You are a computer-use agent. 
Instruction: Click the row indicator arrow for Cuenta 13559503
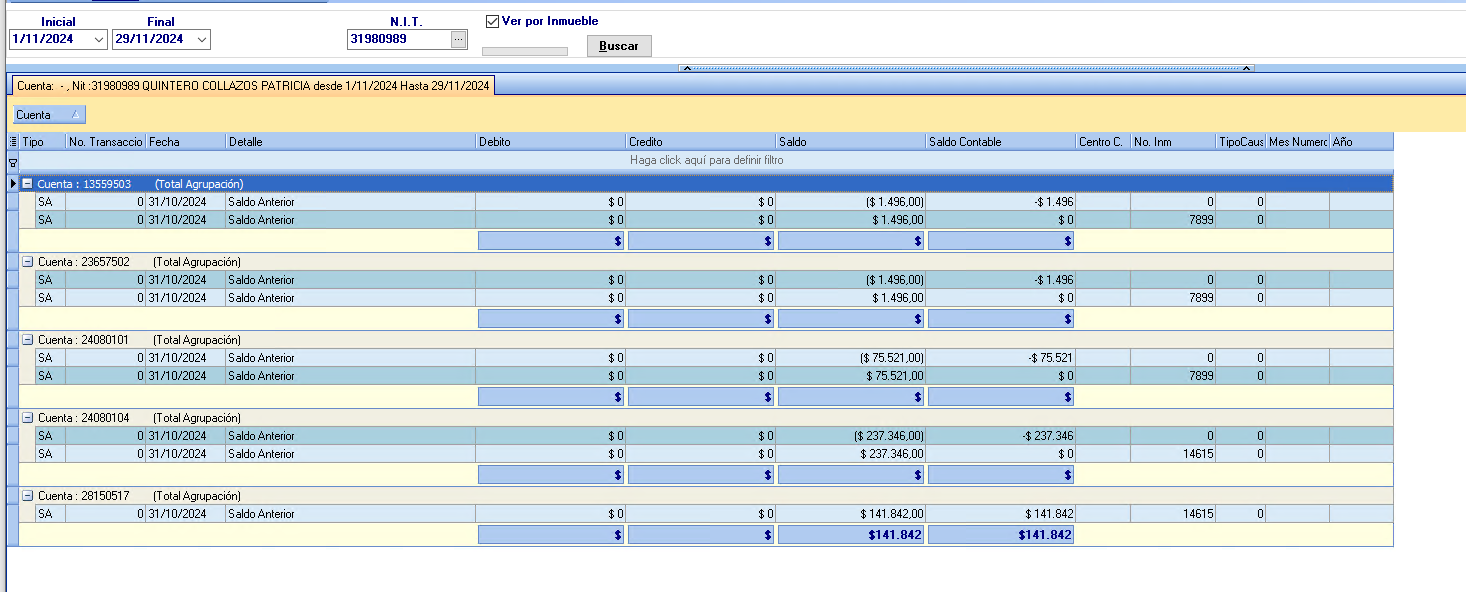pyautogui.click(x=13, y=184)
